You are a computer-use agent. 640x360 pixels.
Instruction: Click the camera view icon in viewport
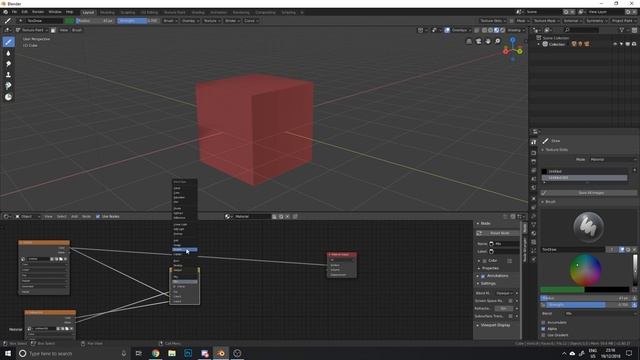[x=478, y=41]
